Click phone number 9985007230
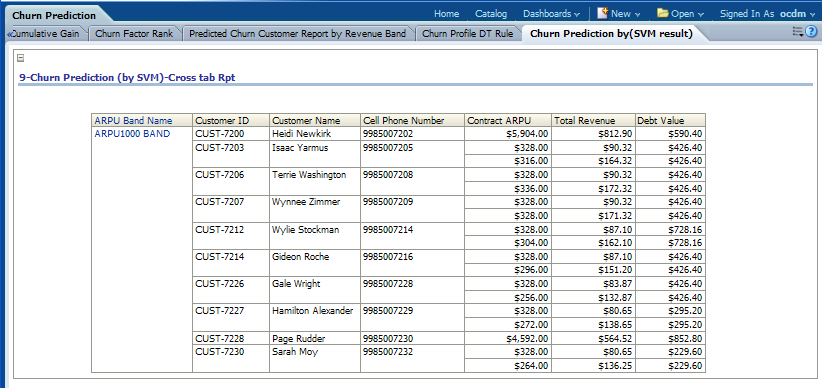Screen dimensions: 822x388 (388, 338)
